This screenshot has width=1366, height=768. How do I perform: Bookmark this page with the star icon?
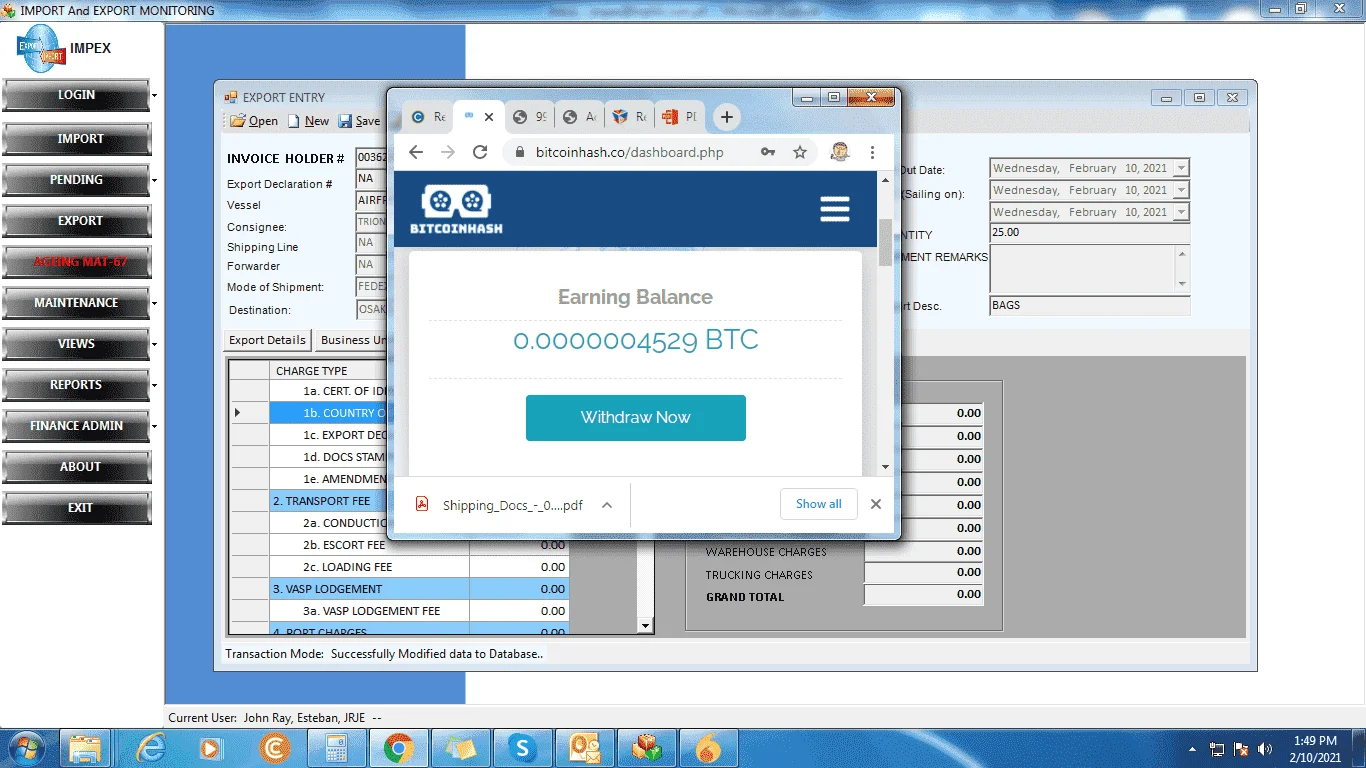point(800,152)
